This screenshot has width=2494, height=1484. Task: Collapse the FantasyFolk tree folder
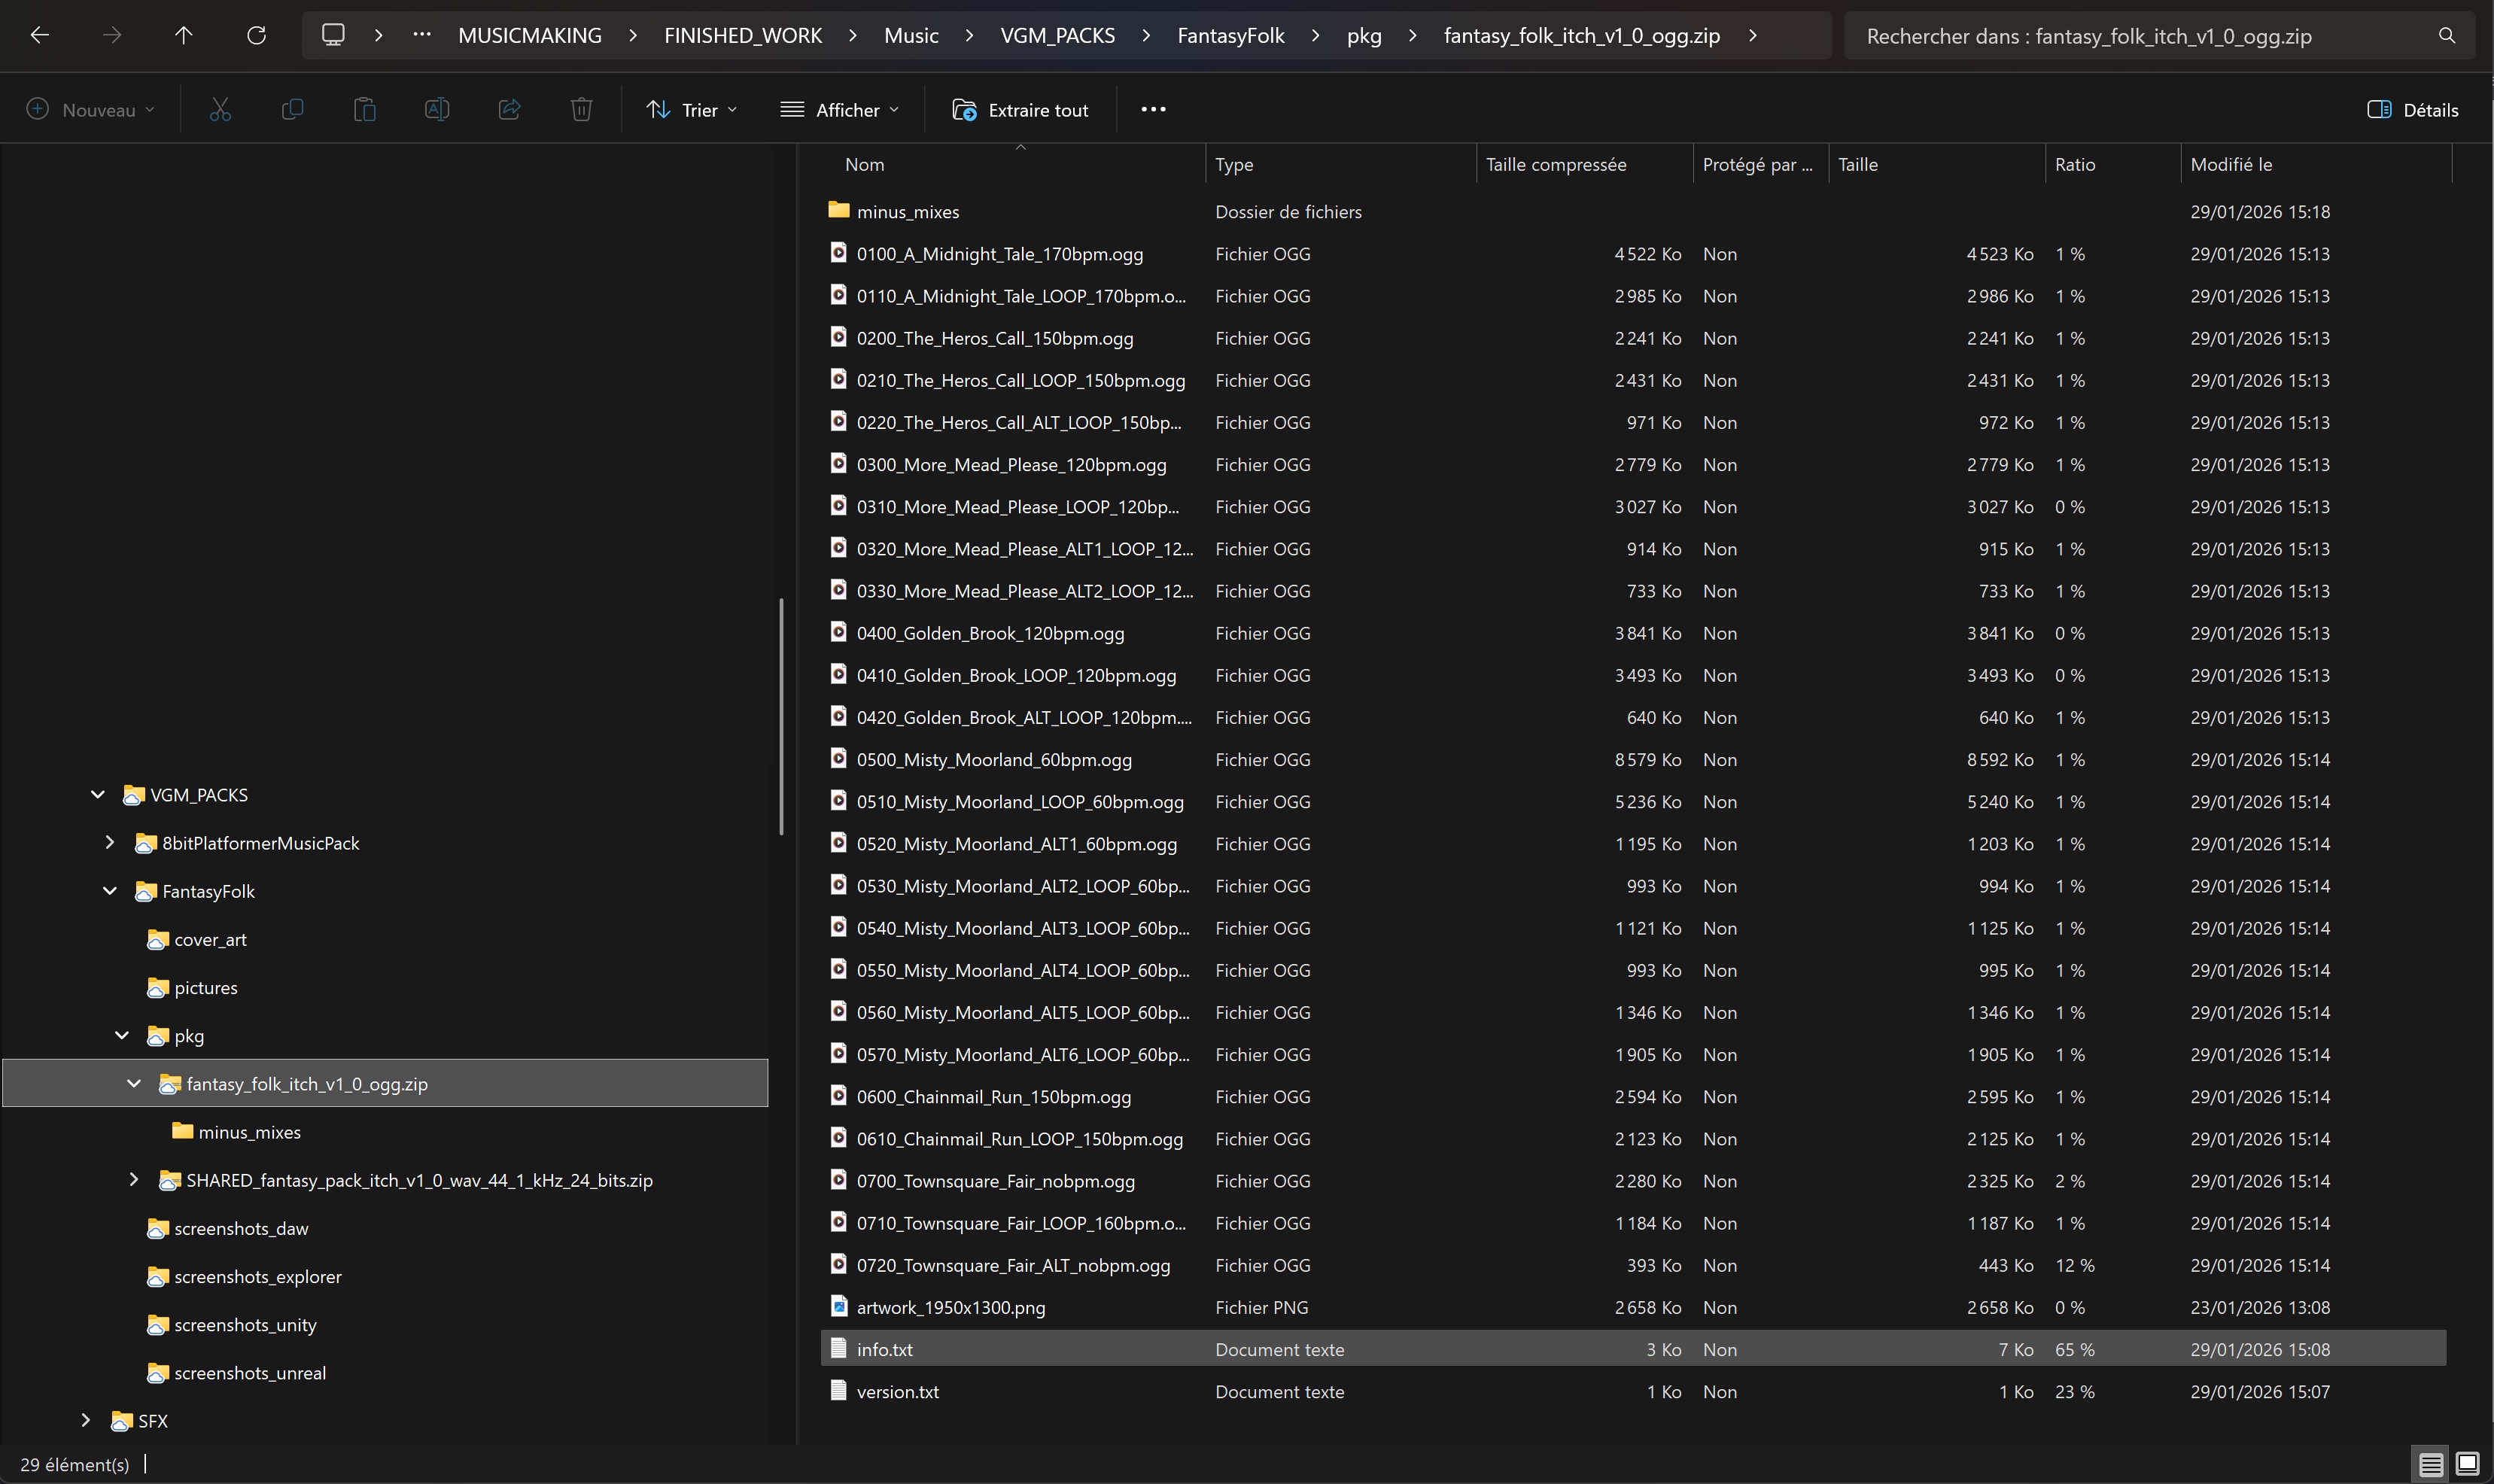(x=110, y=891)
